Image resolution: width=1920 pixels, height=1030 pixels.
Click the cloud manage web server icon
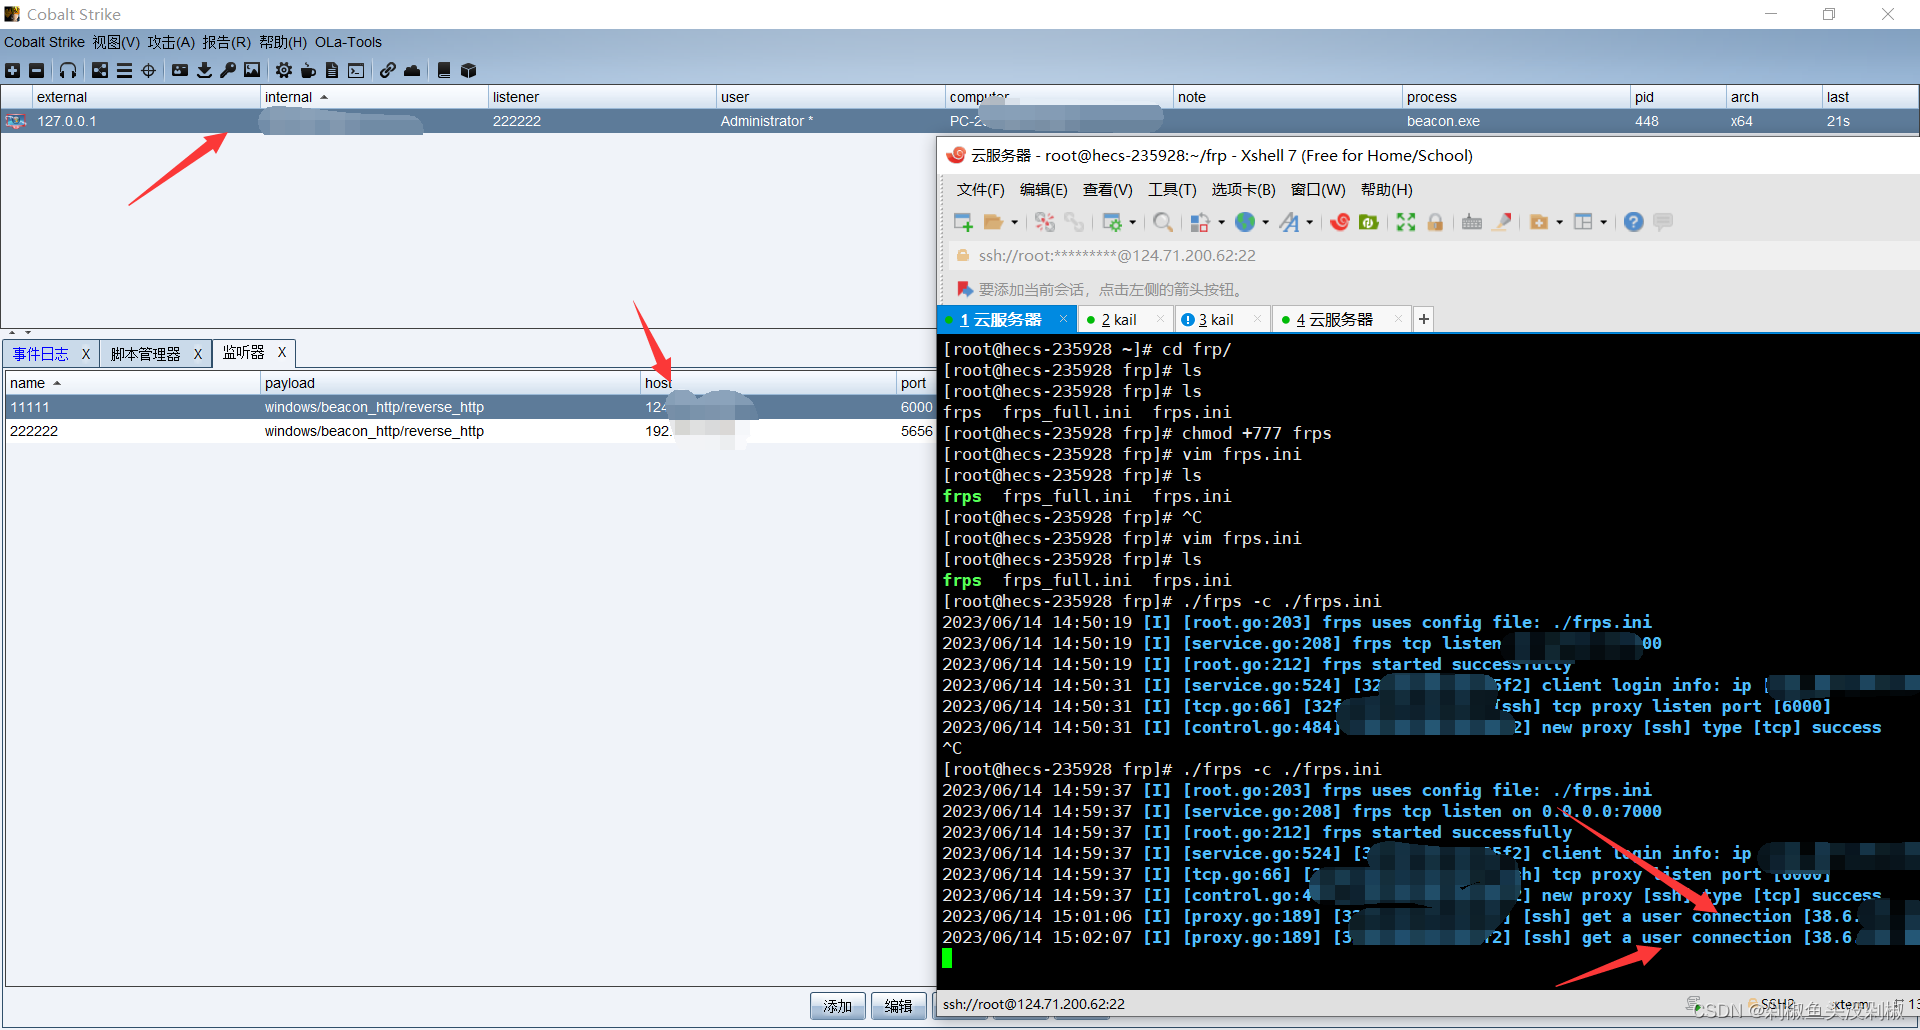[x=412, y=70]
